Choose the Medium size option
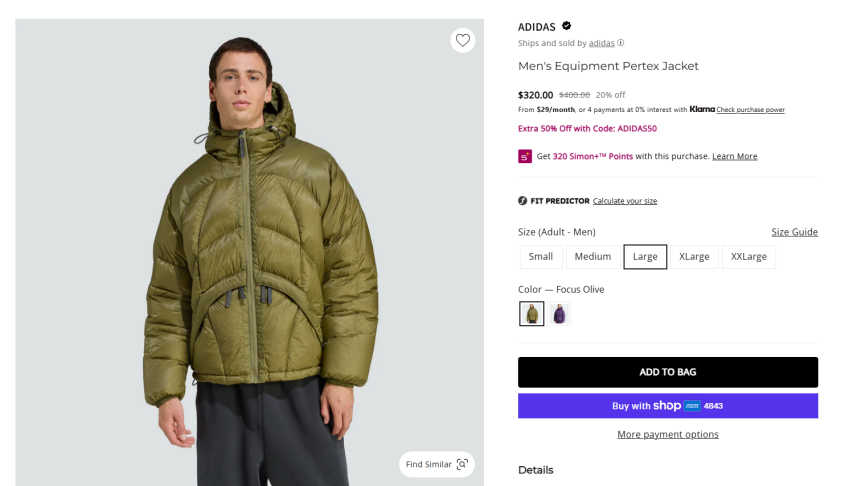 point(593,257)
